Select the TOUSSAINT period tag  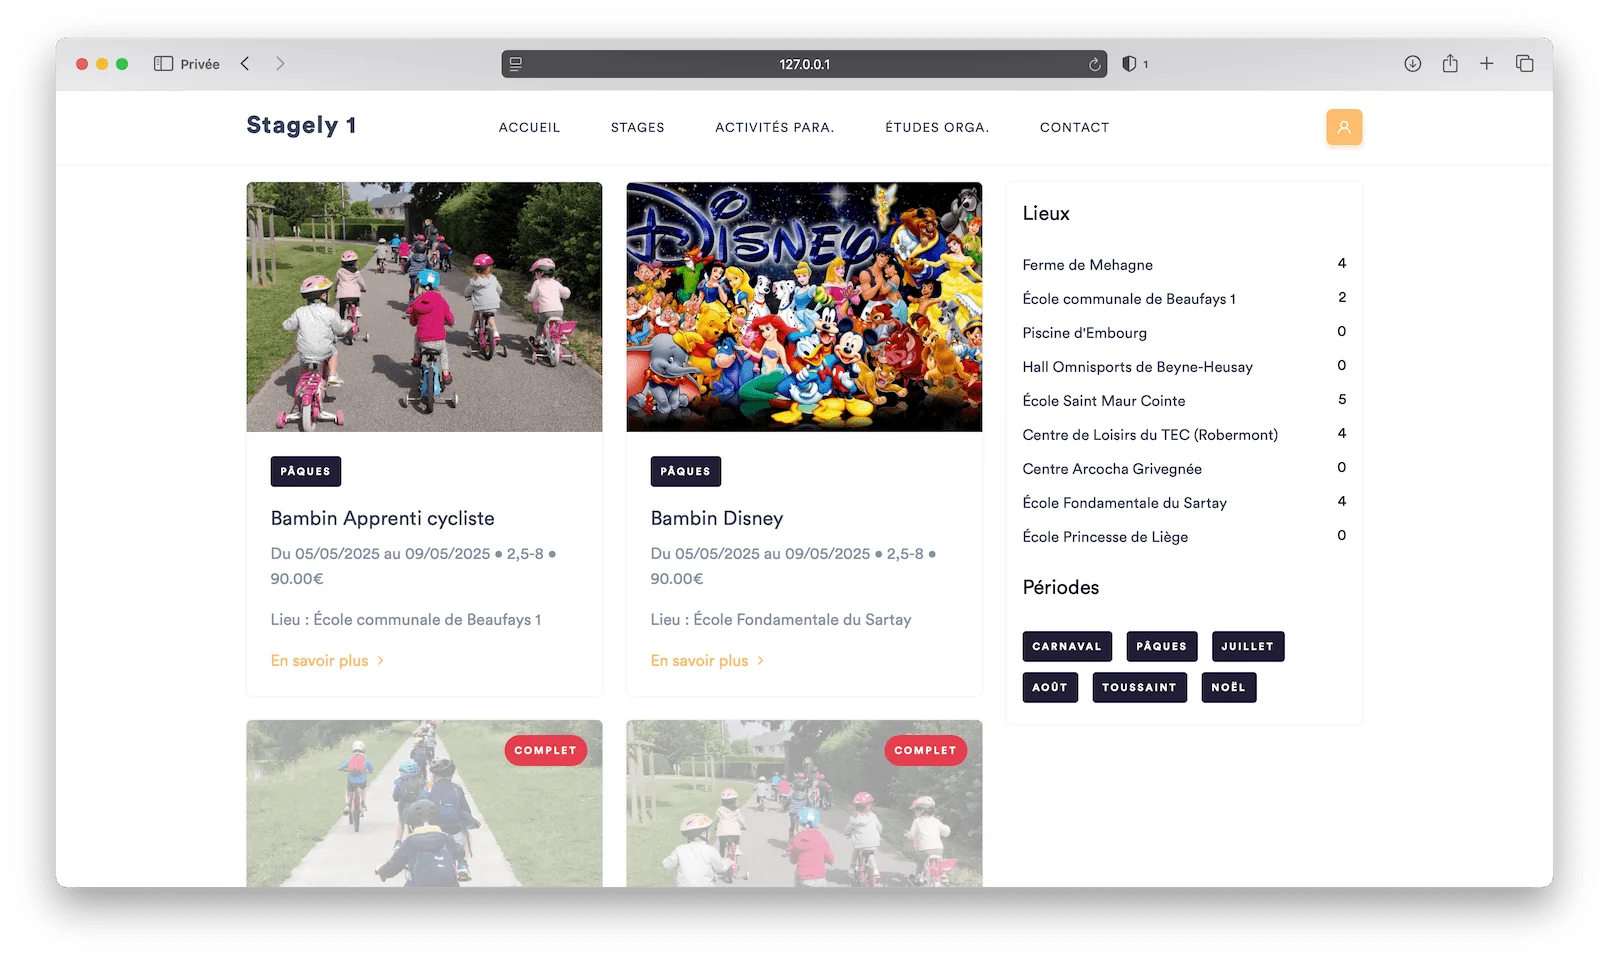1139,688
